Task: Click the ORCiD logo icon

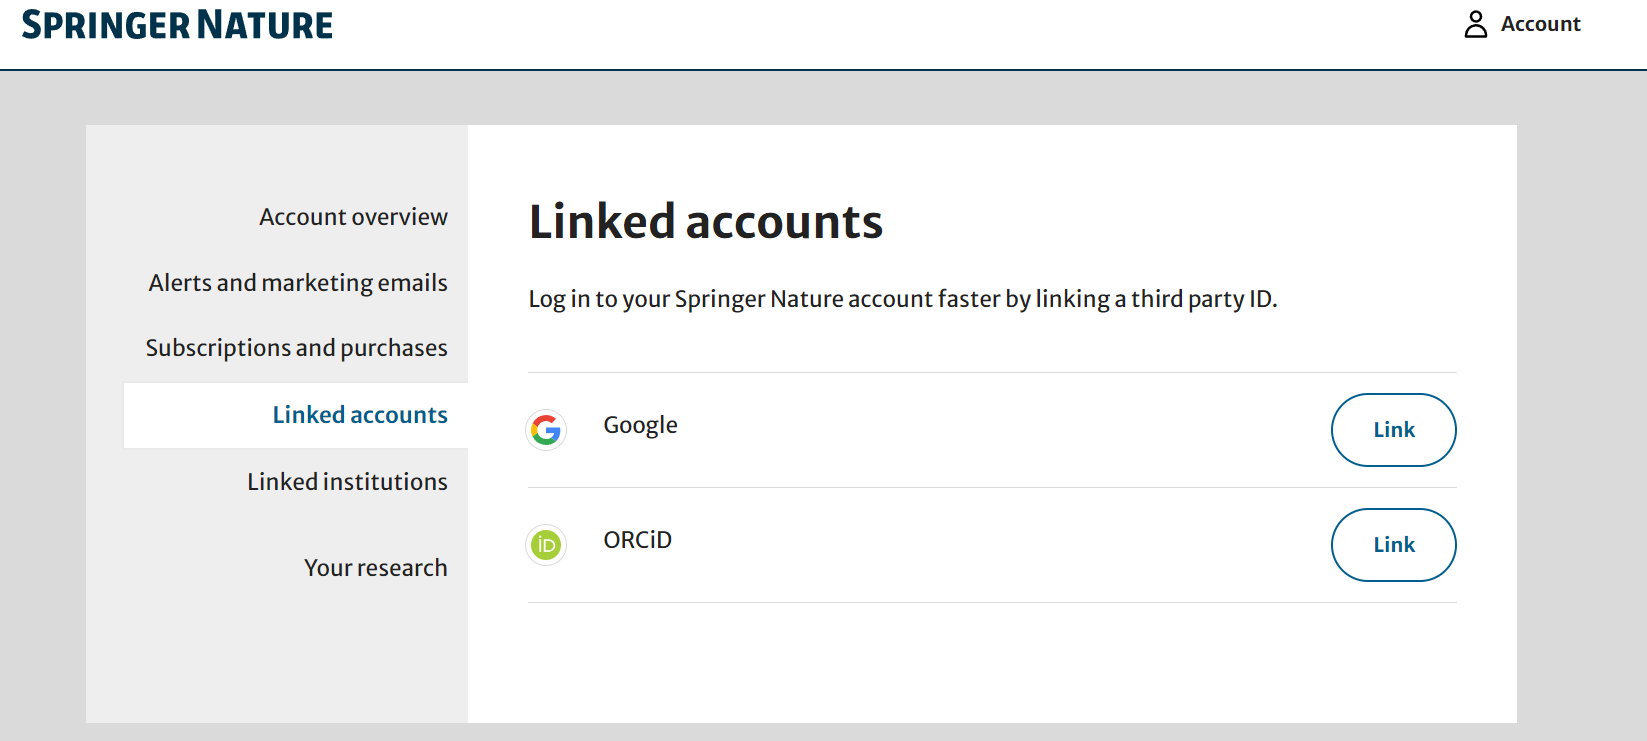Action: click(x=546, y=545)
